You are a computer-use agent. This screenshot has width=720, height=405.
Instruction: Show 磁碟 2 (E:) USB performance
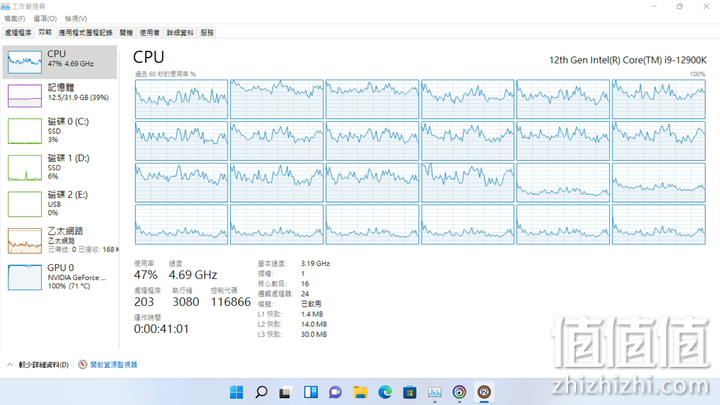[x=60, y=204]
